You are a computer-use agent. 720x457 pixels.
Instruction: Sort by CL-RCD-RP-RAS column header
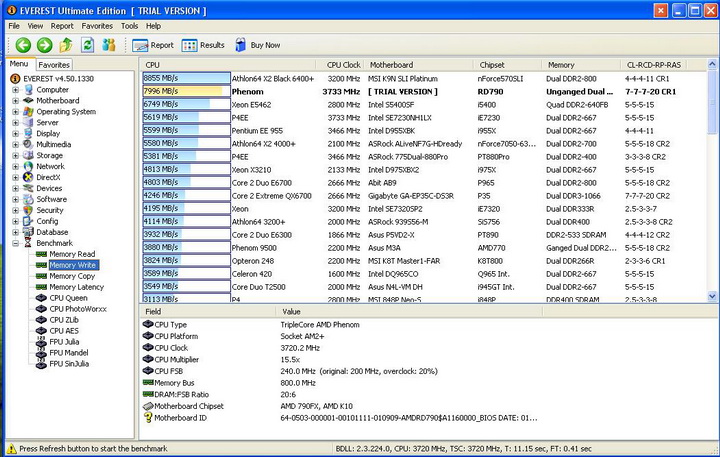pos(654,65)
